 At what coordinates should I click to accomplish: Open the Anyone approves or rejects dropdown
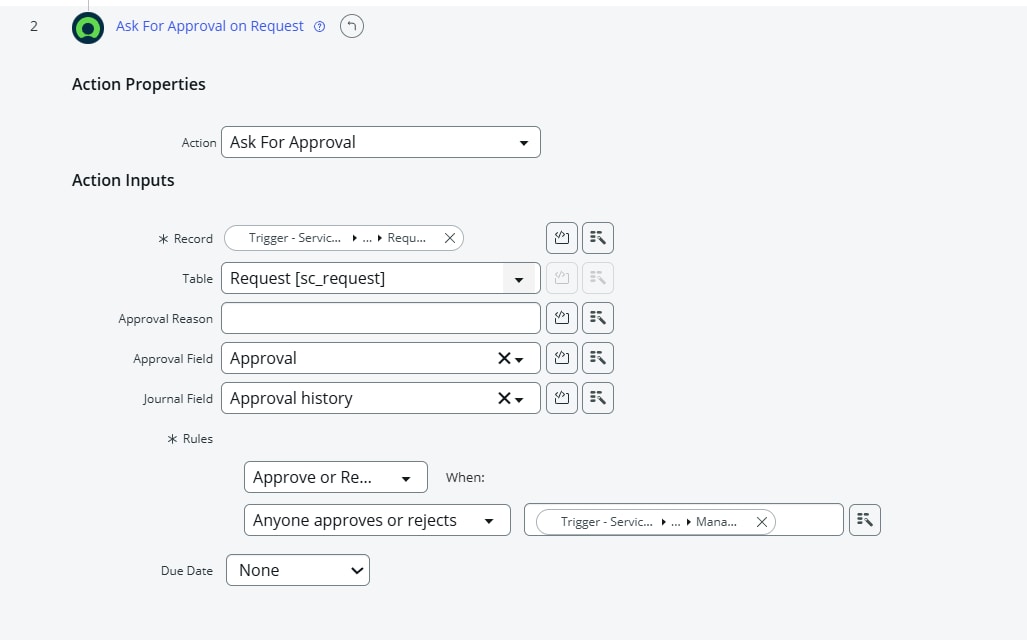click(x=373, y=520)
